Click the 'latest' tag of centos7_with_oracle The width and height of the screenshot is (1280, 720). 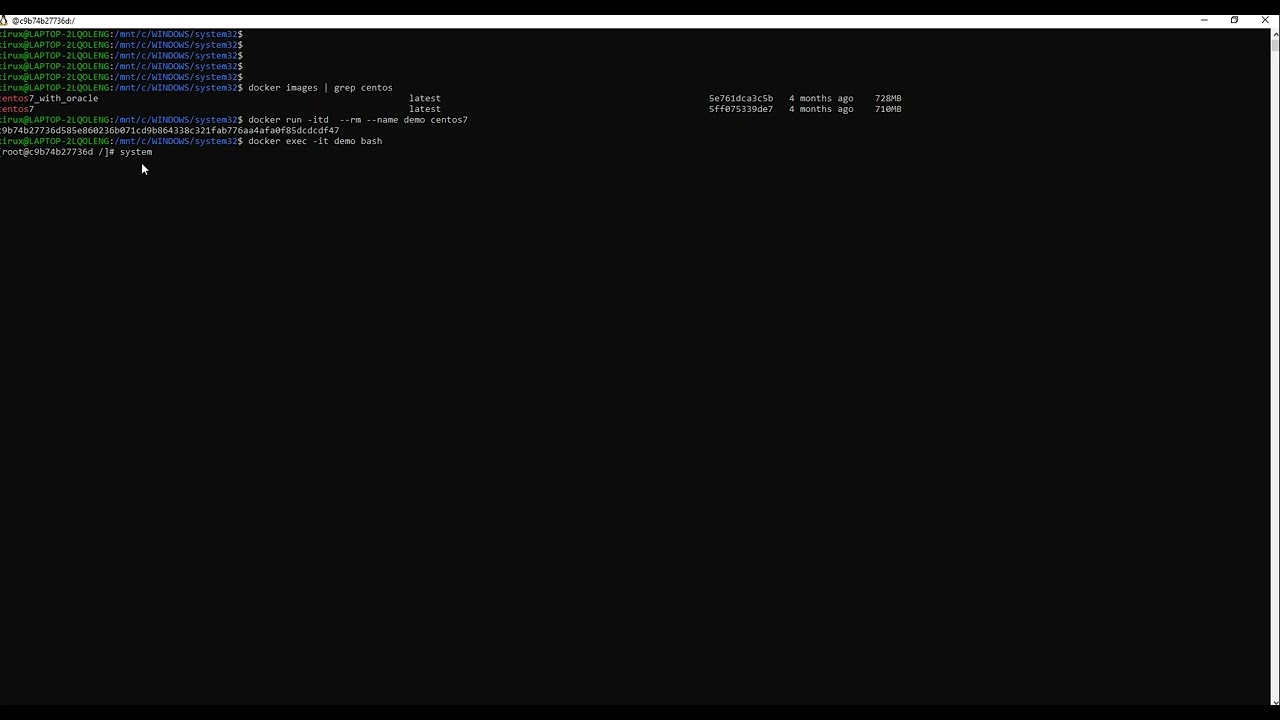pyautogui.click(x=424, y=99)
